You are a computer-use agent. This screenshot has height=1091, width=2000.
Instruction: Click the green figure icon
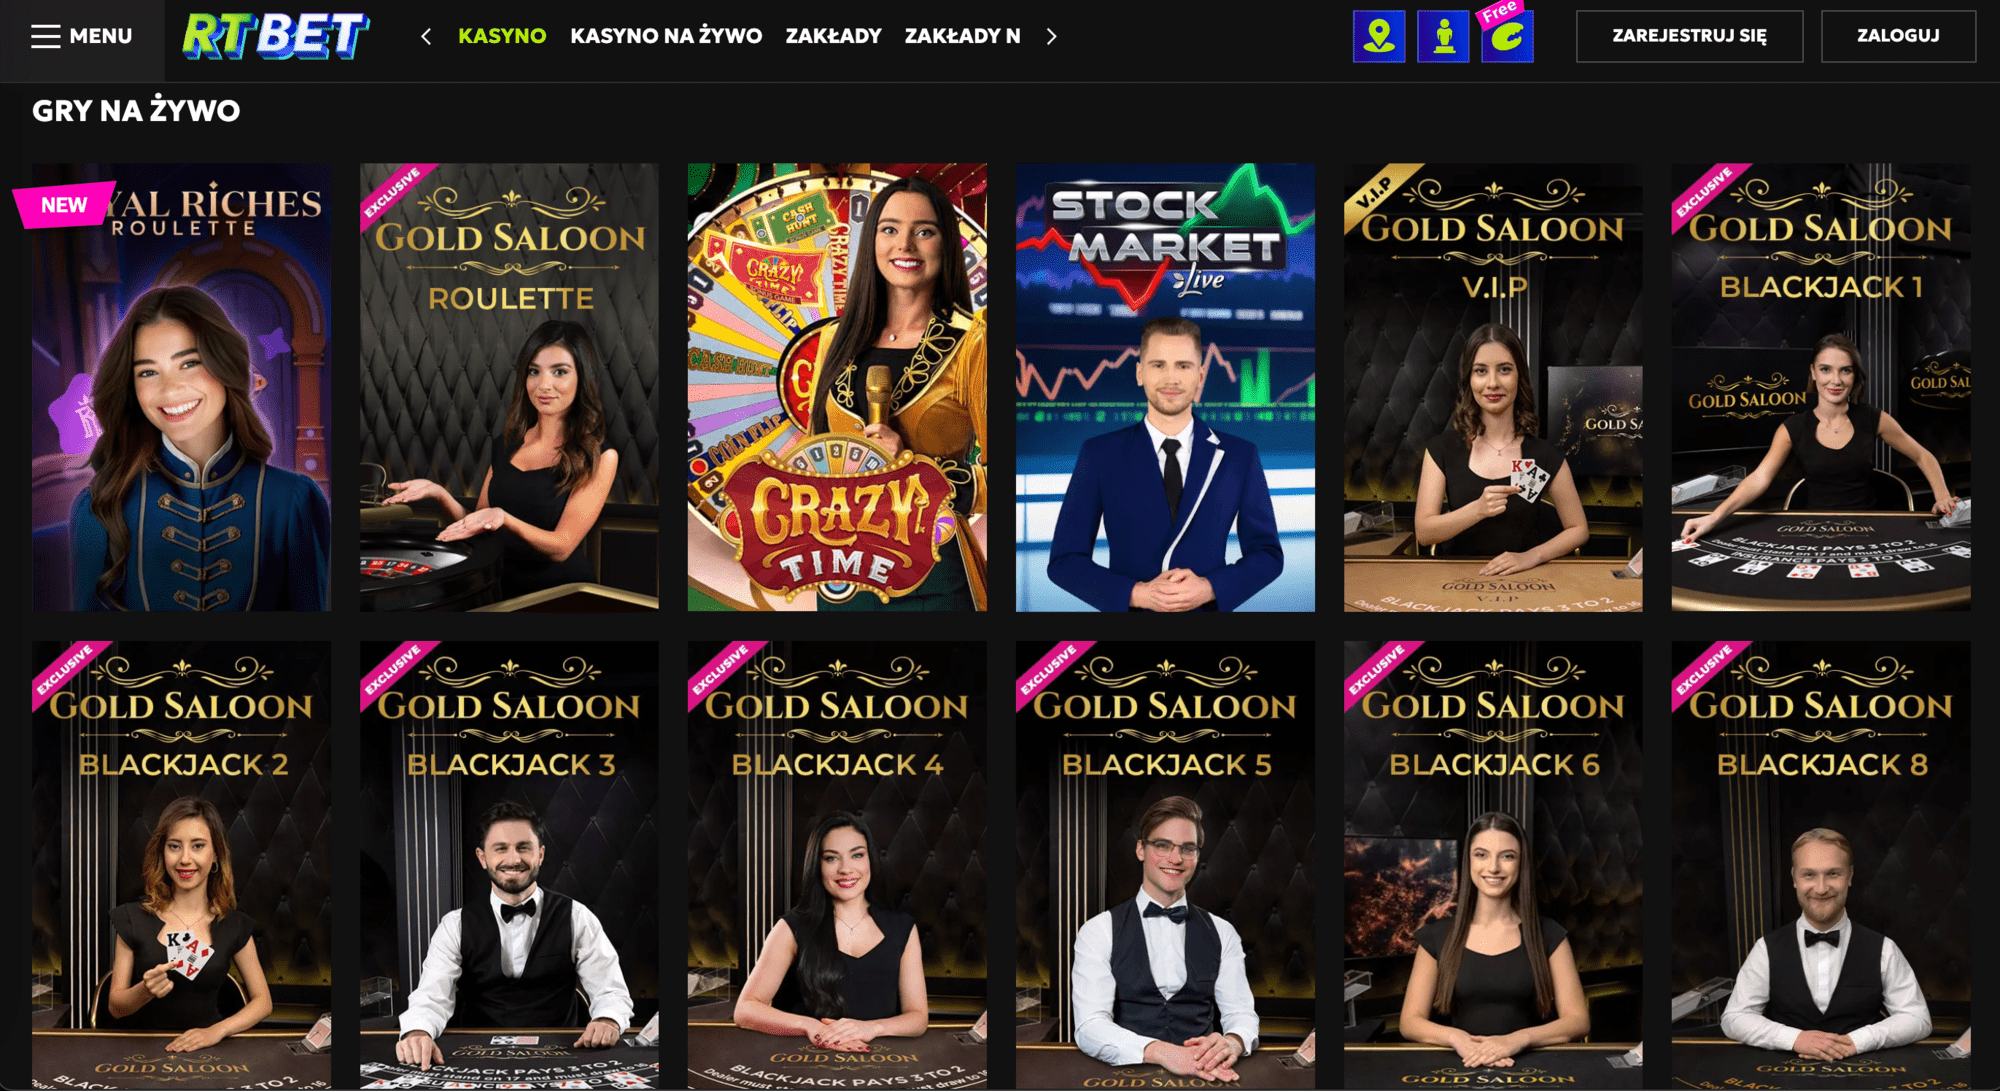coord(1443,37)
